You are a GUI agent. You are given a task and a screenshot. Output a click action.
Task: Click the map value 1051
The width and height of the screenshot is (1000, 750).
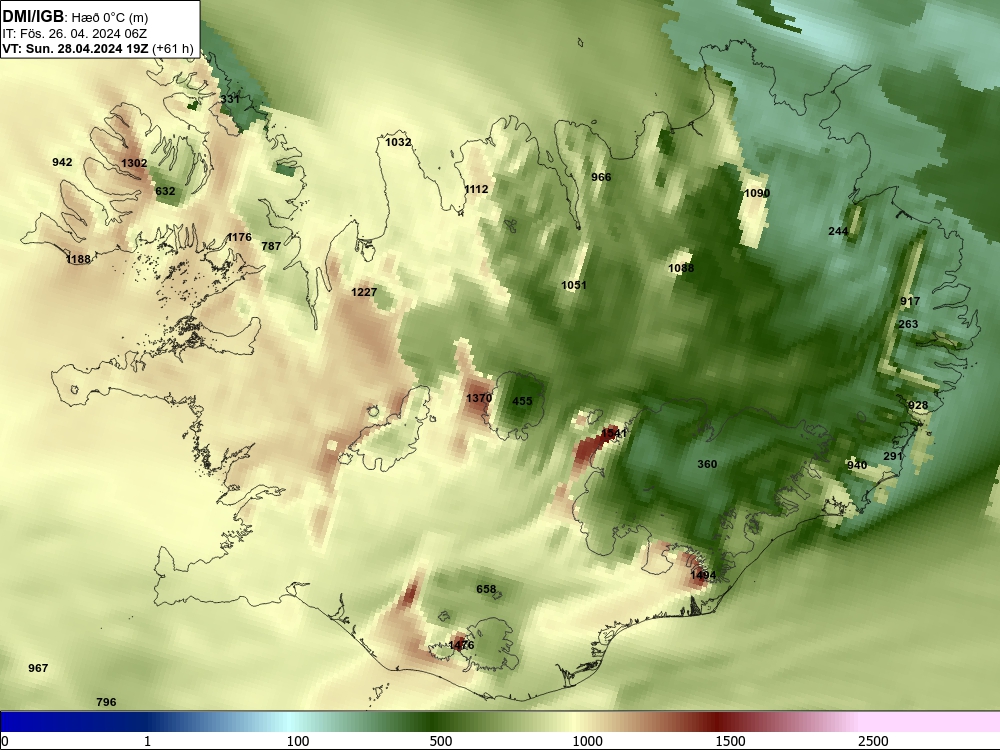[x=573, y=285]
